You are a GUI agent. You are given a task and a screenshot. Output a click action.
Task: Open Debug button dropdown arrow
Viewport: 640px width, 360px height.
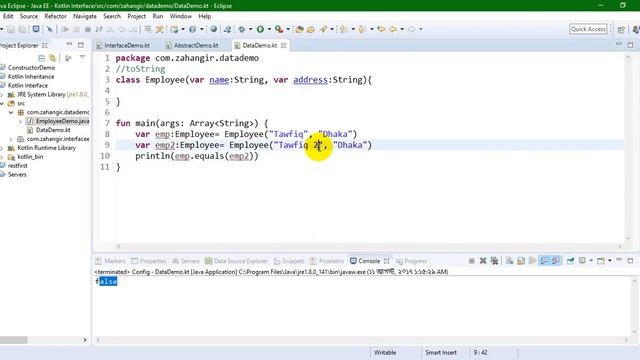point(251,29)
